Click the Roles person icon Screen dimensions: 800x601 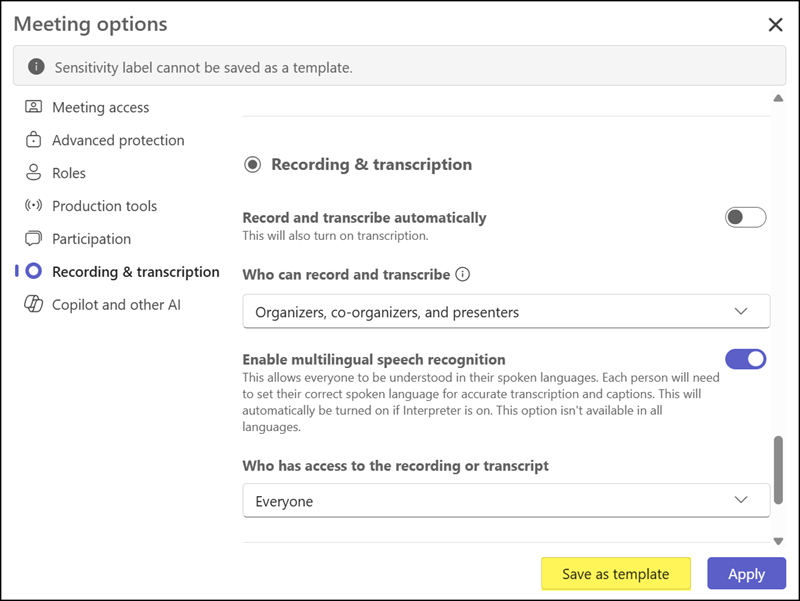pyautogui.click(x=34, y=172)
